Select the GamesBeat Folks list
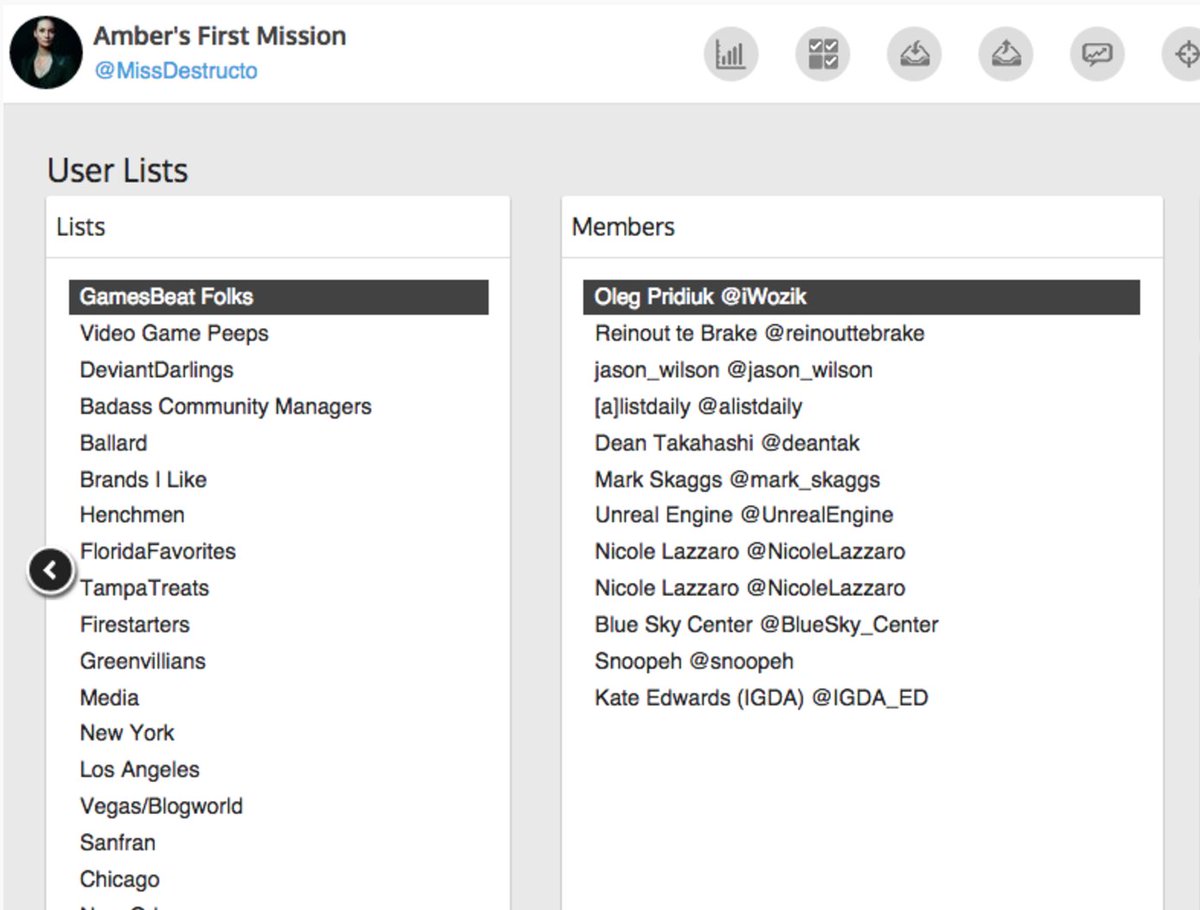This screenshot has height=910, width=1200. pos(279,297)
